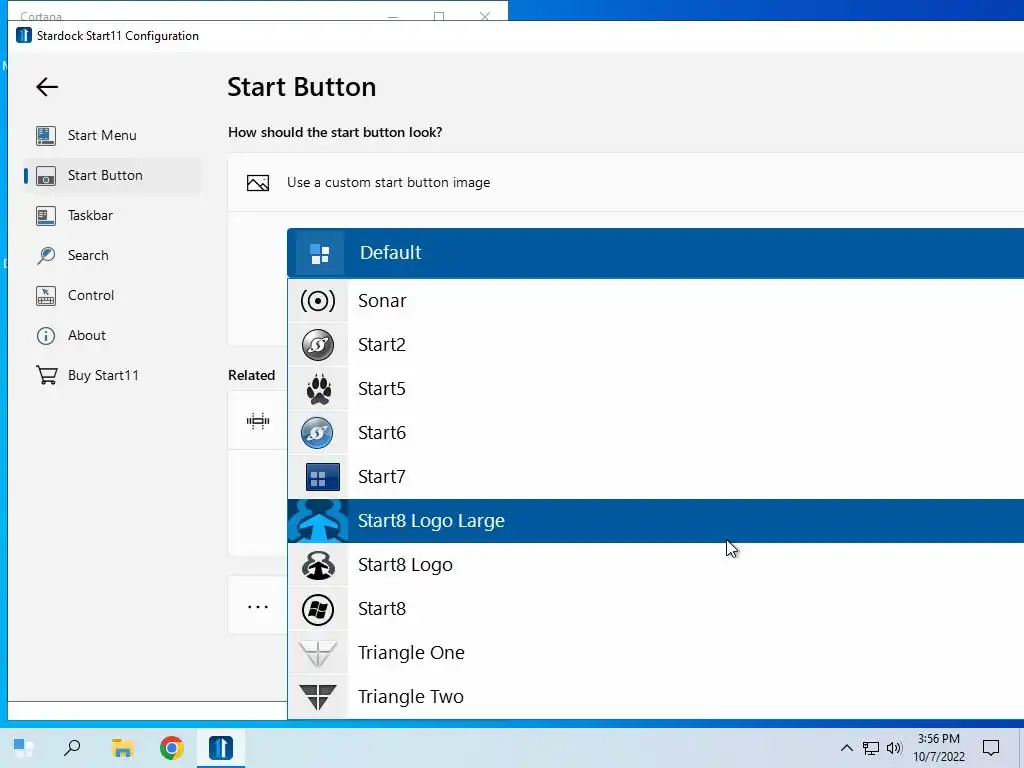Open the Search settings section
The height and width of the screenshot is (768, 1024).
[112, 255]
